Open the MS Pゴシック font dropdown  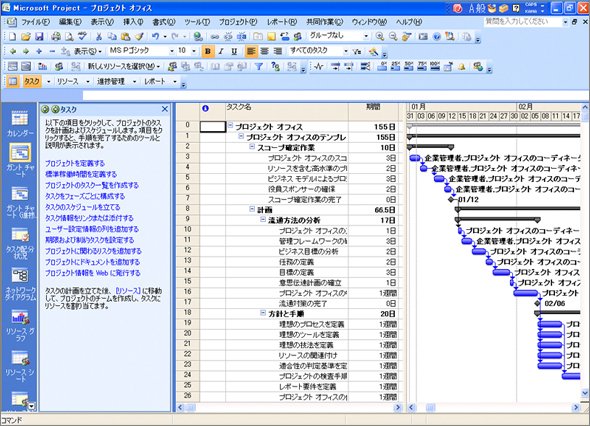coord(172,51)
